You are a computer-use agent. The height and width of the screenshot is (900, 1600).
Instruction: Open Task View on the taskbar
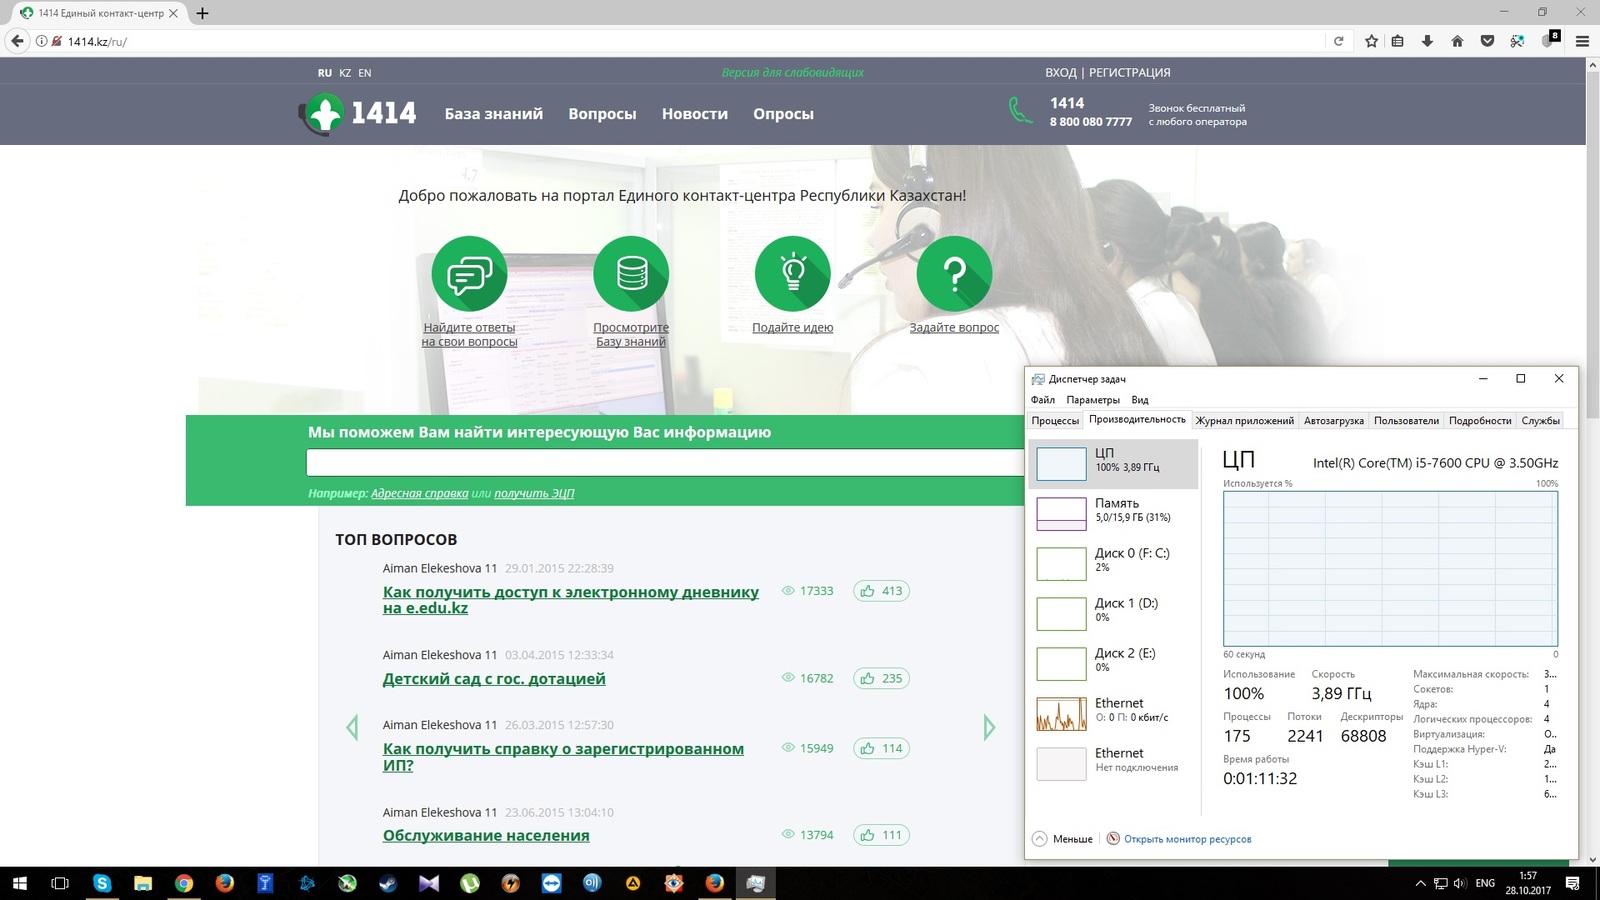[60, 883]
